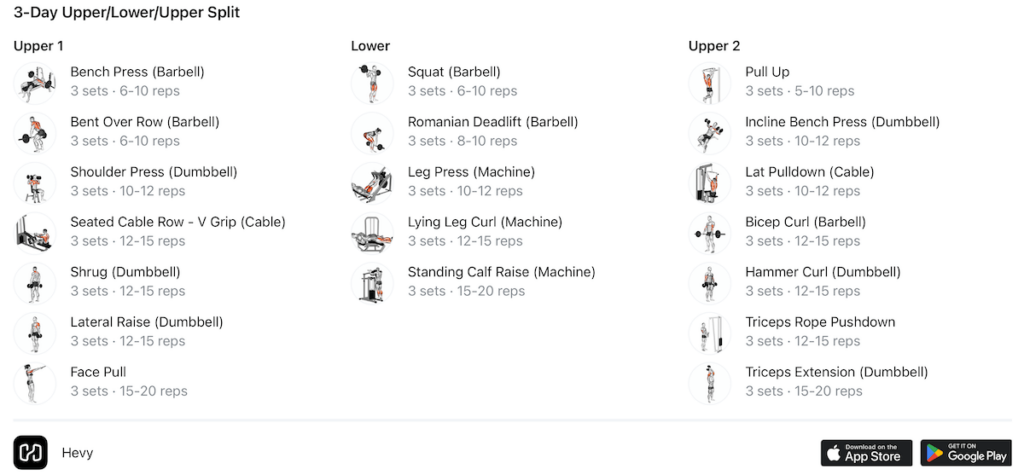Click the Bicep Curl (Barbell) thumbnail
Viewport: 1024px width, 475px height.
(710, 232)
